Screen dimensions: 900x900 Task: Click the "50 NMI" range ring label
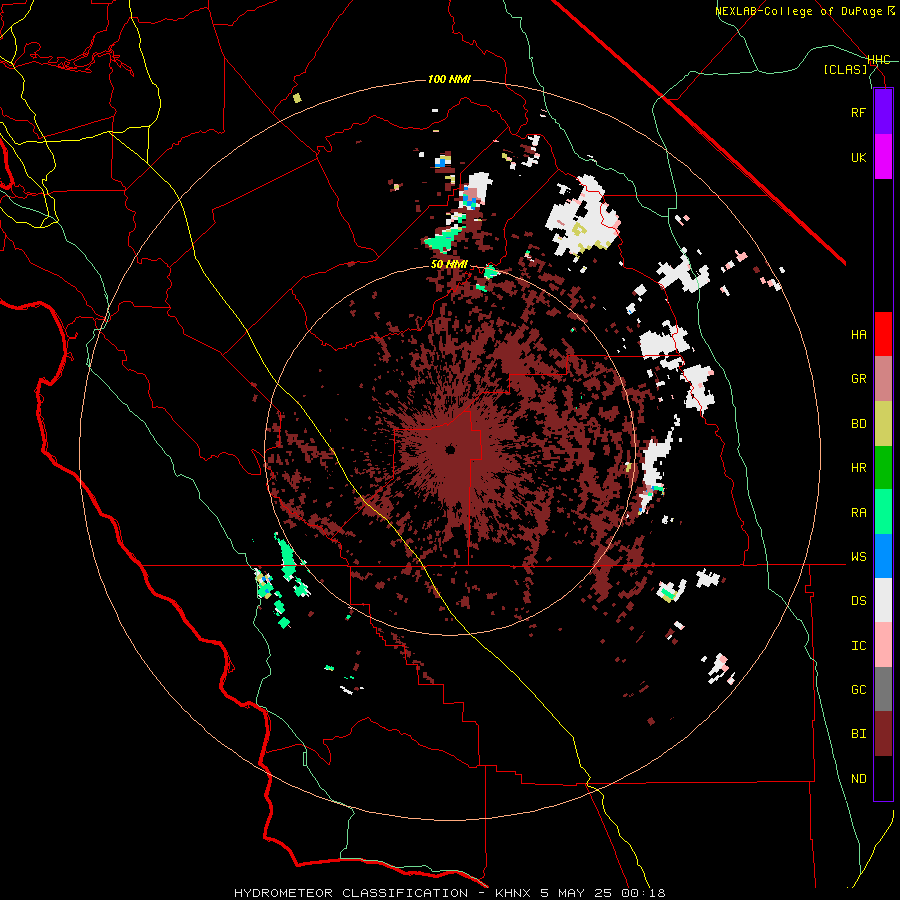coord(449,265)
